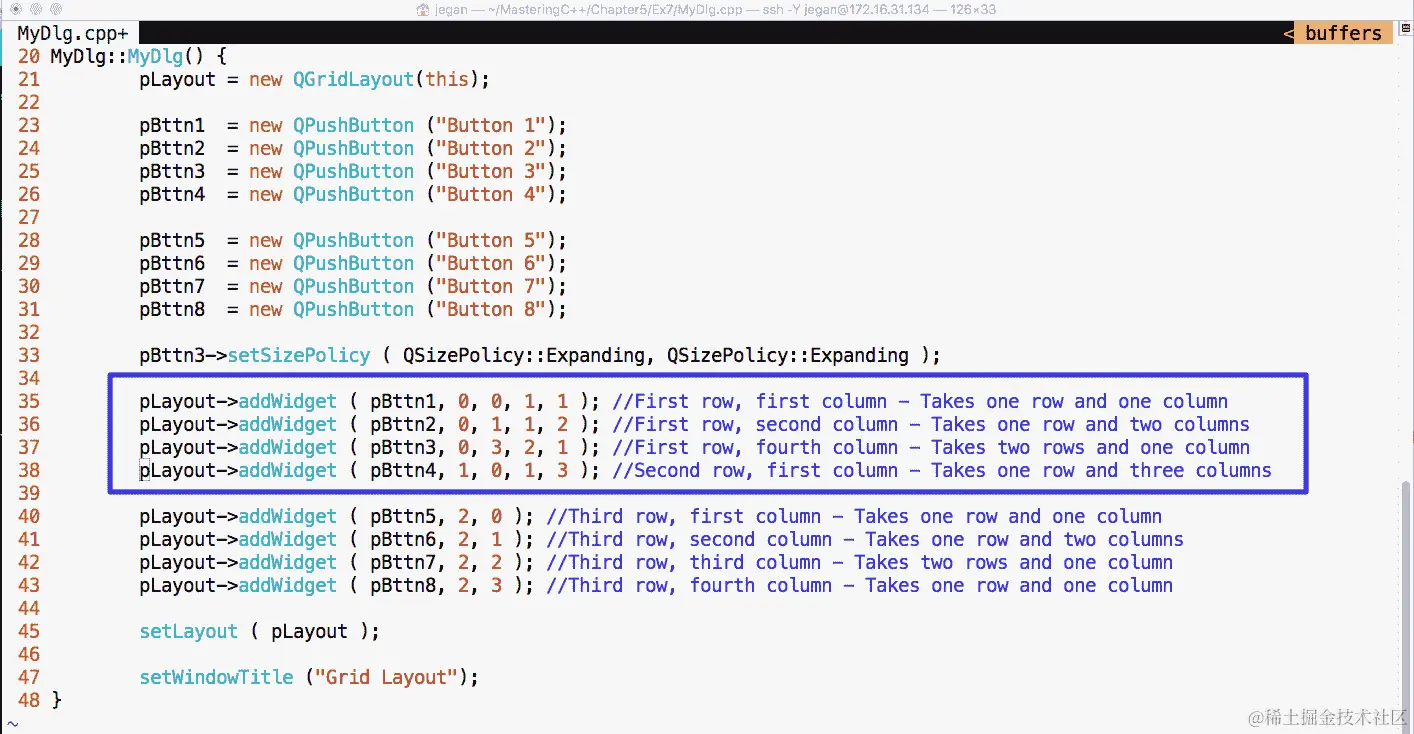This screenshot has width=1414, height=734.
Task: Click line number 44
Action: 28,608
